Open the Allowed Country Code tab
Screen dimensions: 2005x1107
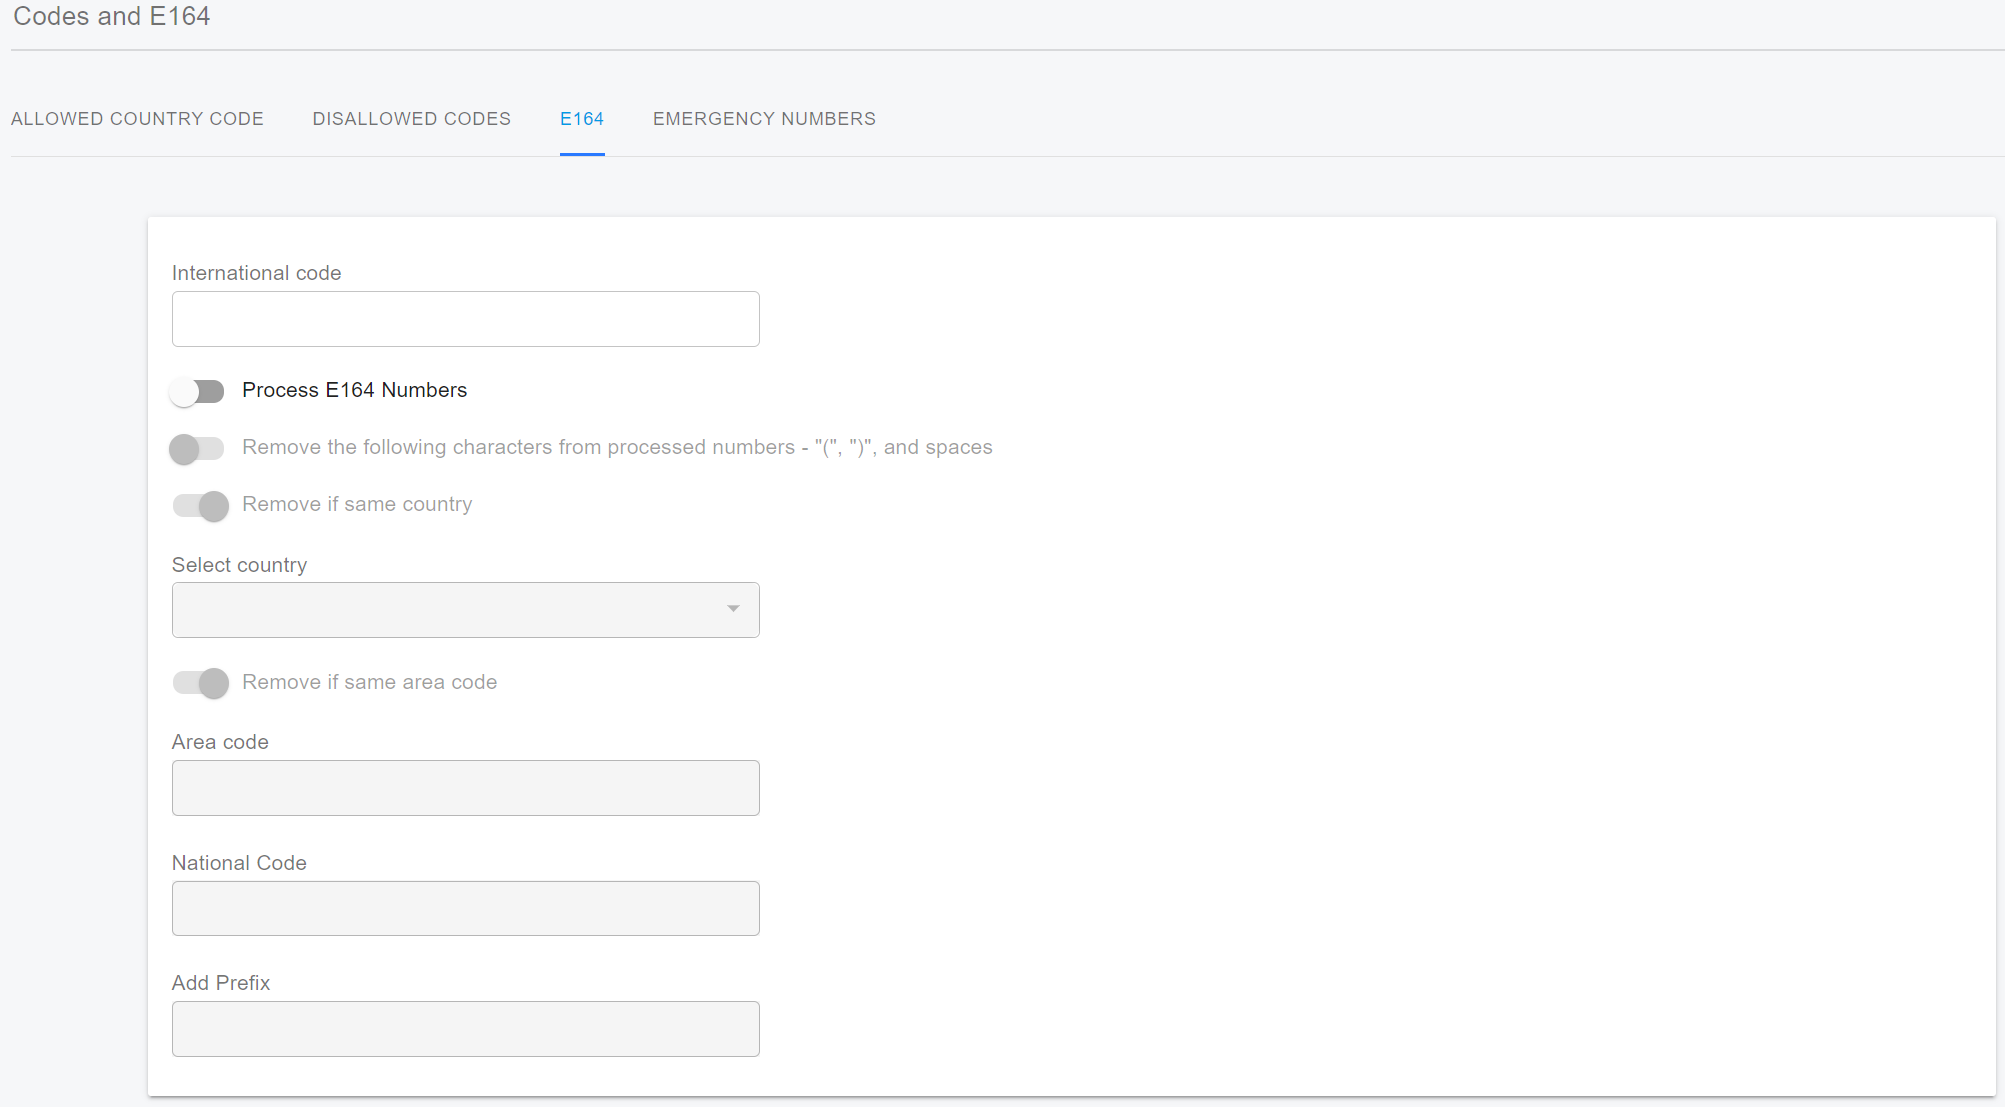click(x=137, y=119)
